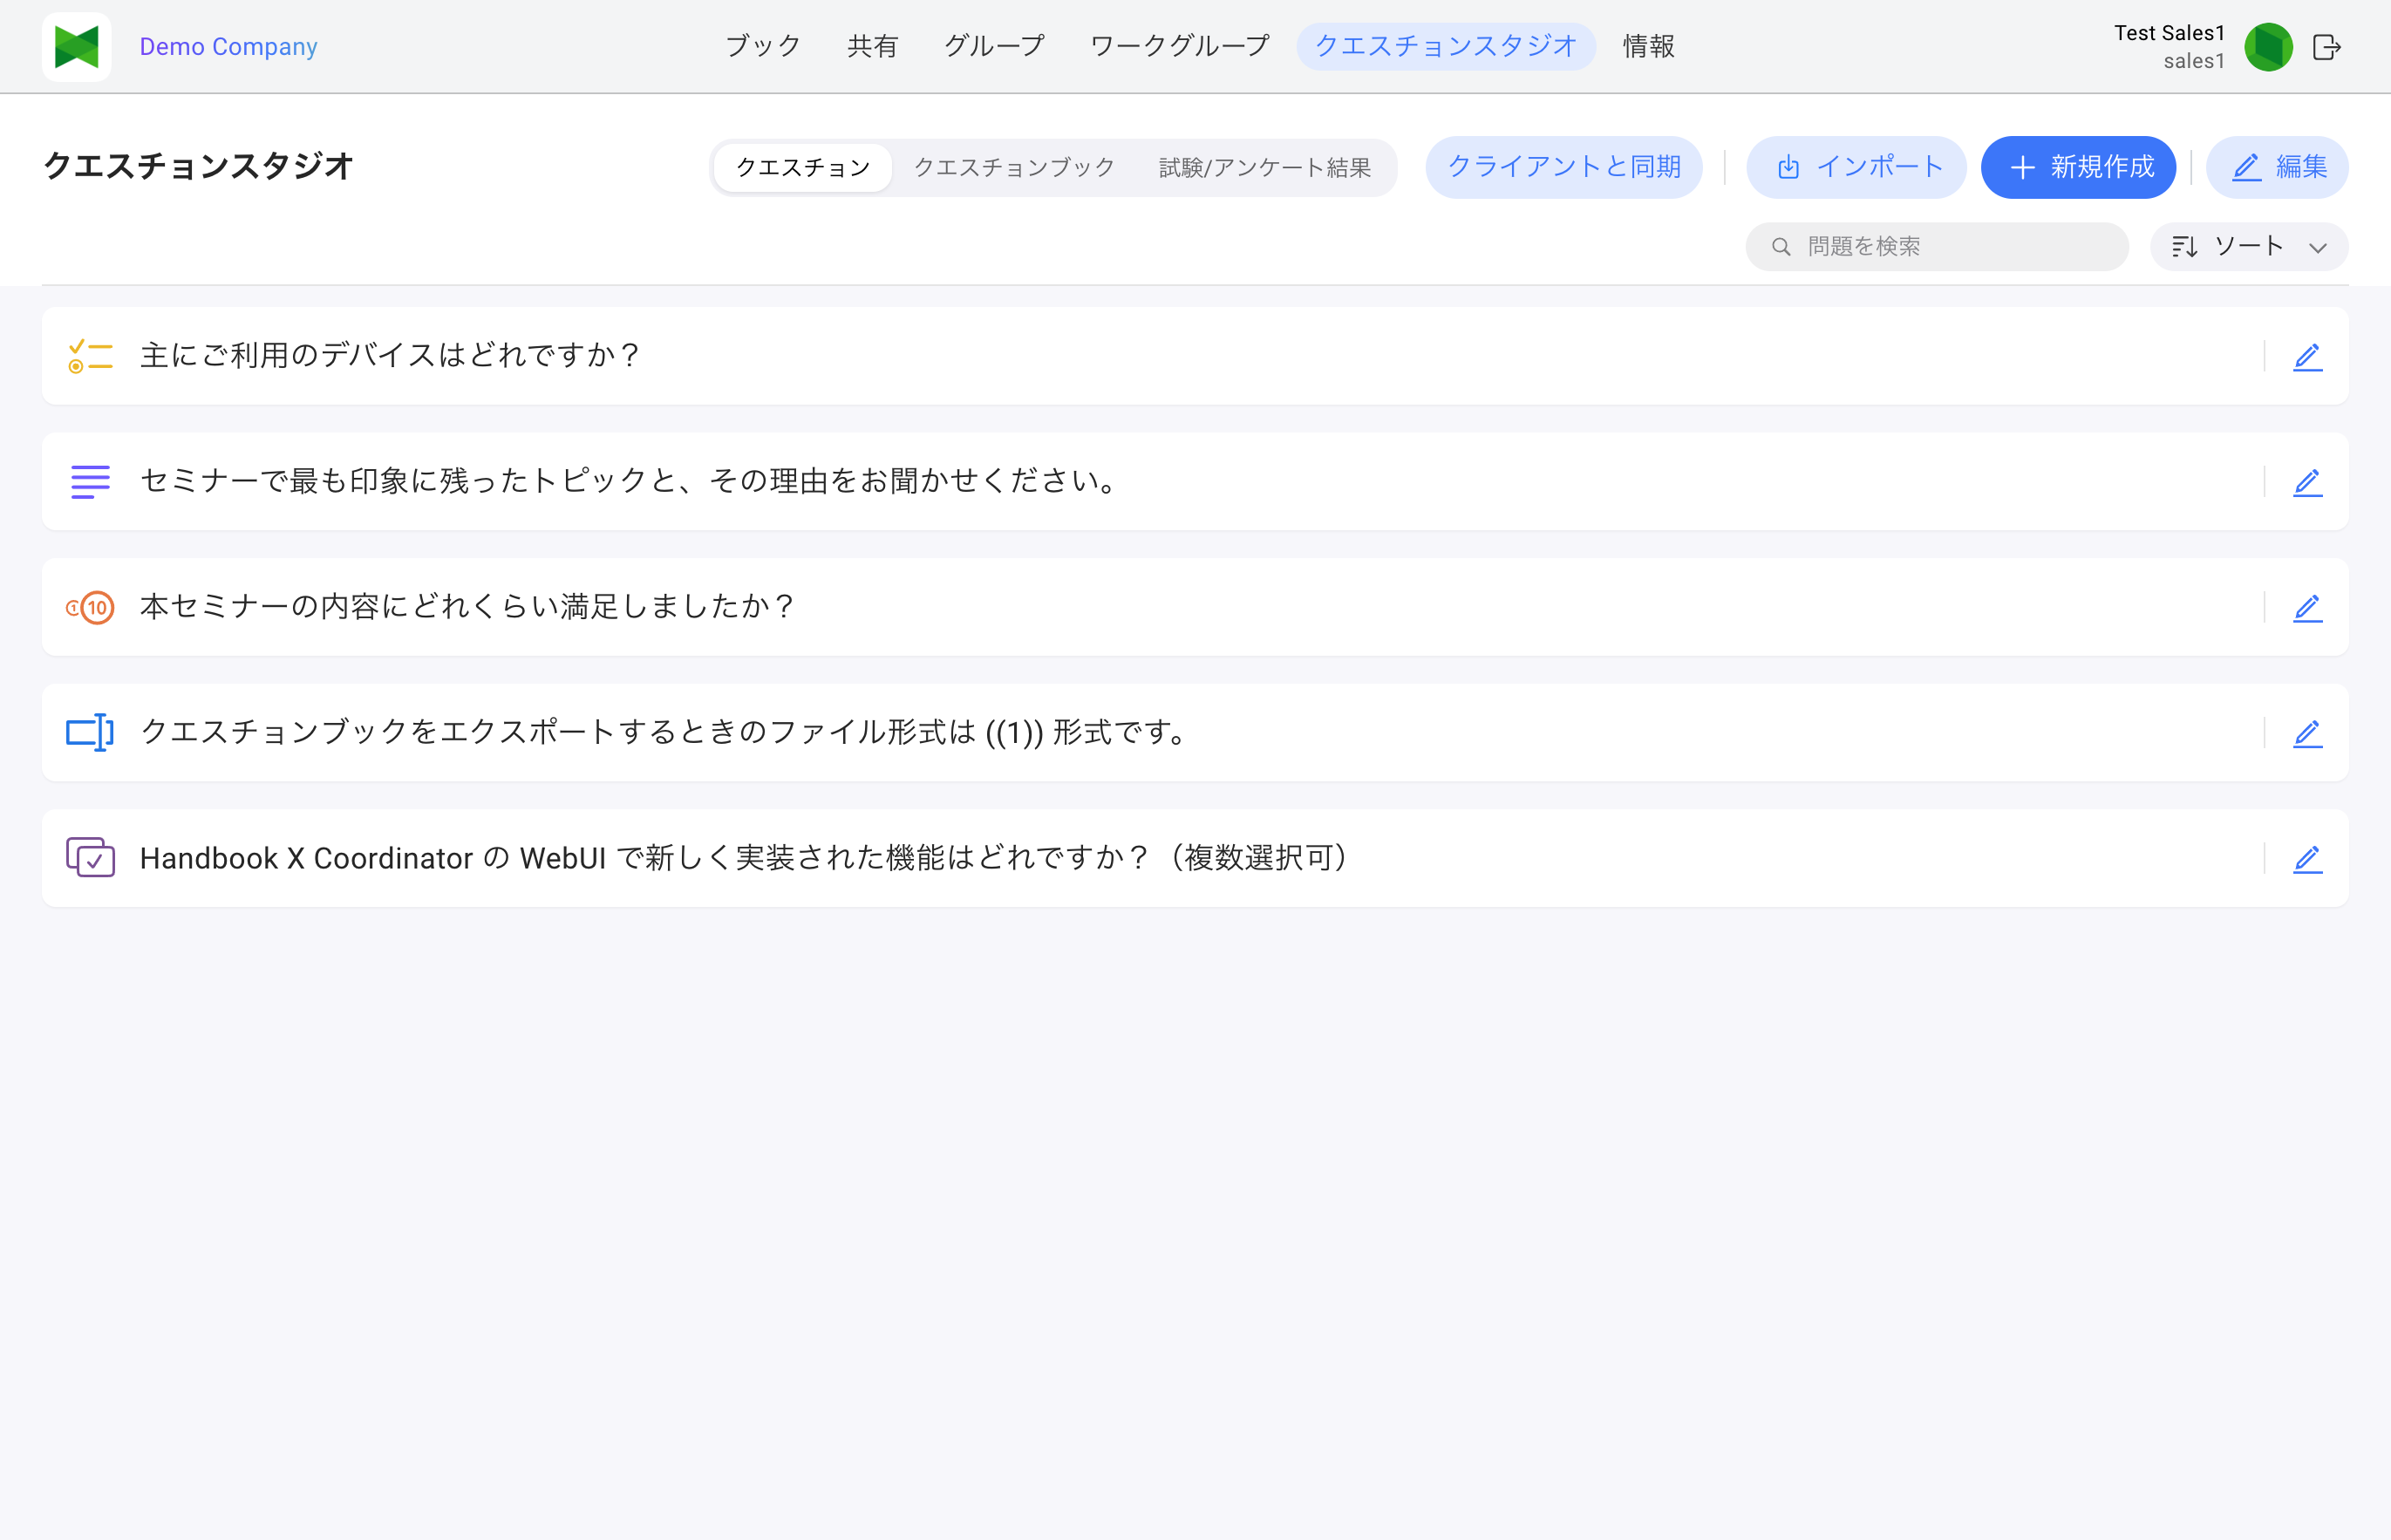Click the logout icon
Image resolution: width=2391 pixels, height=1540 pixels.
click(2327, 47)
